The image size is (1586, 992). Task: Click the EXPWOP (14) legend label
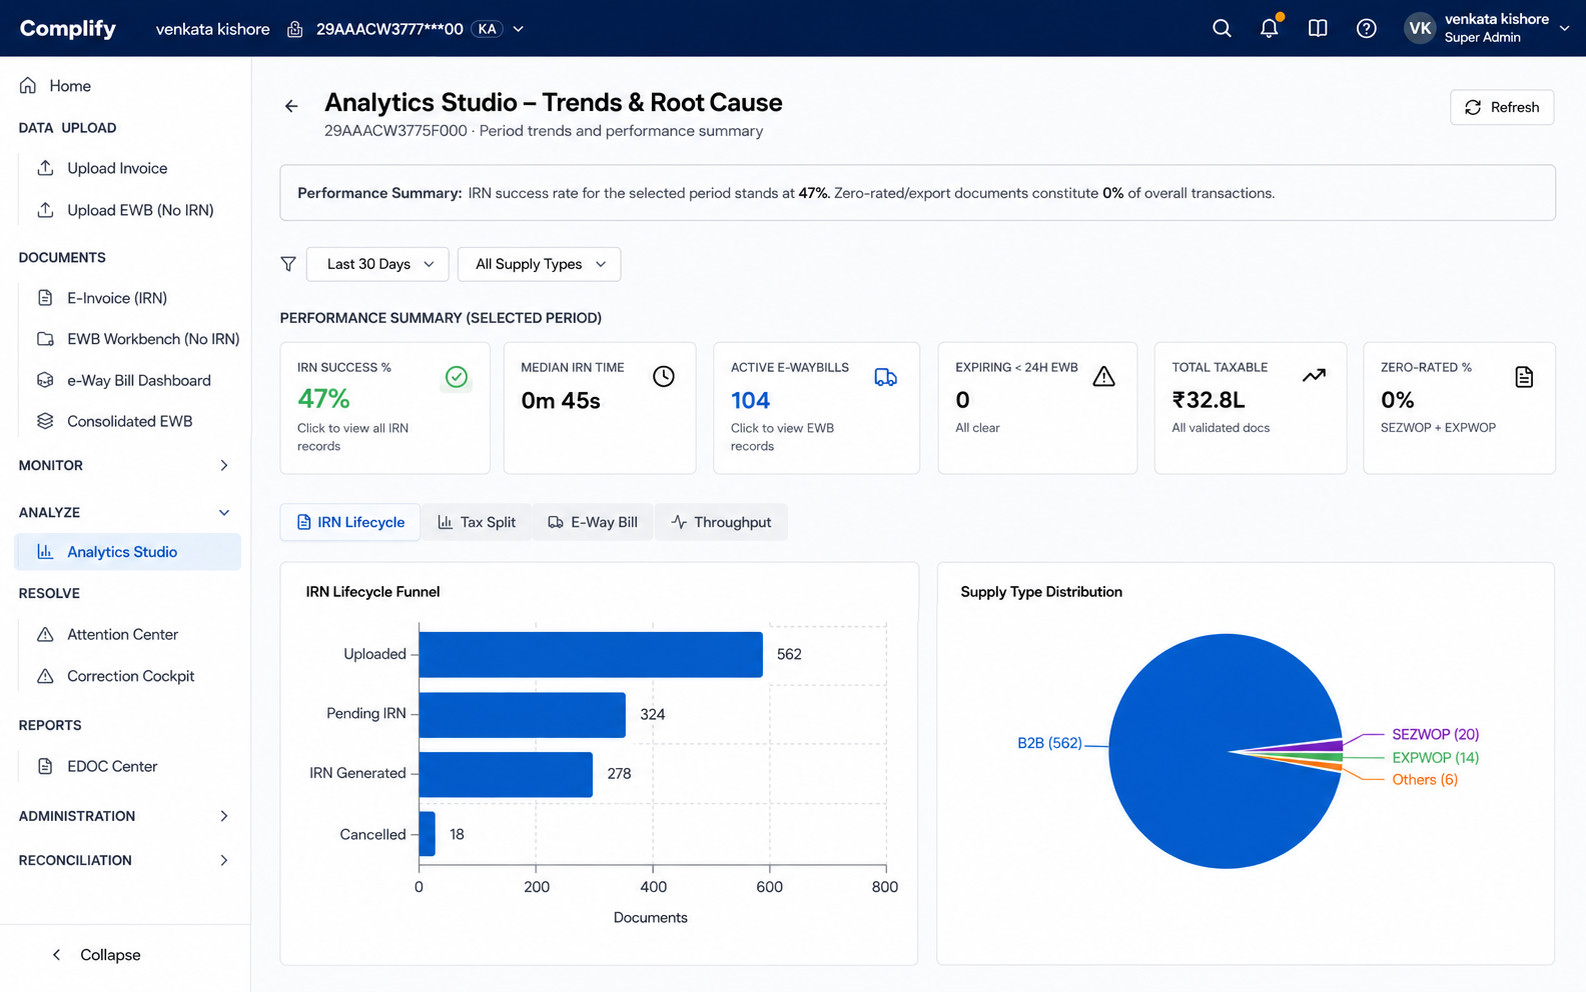point(1435,757)
